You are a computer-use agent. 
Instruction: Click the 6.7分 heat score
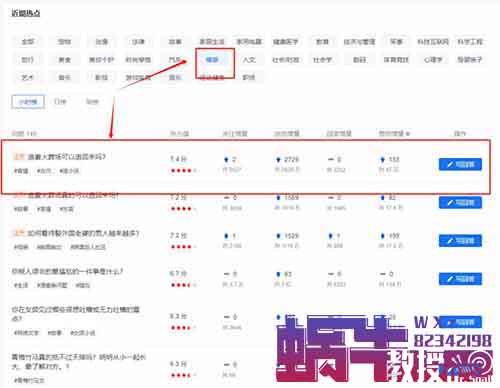179,274
